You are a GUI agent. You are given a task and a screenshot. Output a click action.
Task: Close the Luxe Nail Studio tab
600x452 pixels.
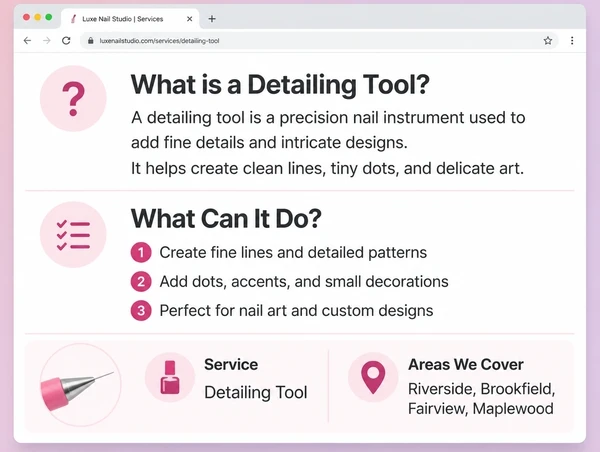coord(189,19)
